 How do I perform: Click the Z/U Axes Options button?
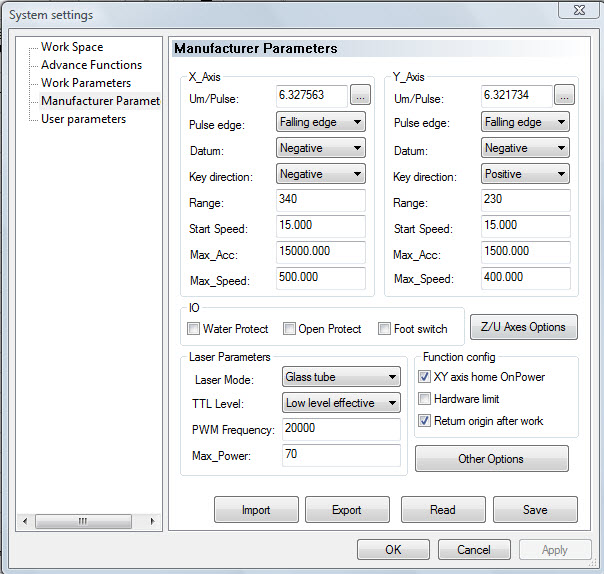tap(523, 327)
